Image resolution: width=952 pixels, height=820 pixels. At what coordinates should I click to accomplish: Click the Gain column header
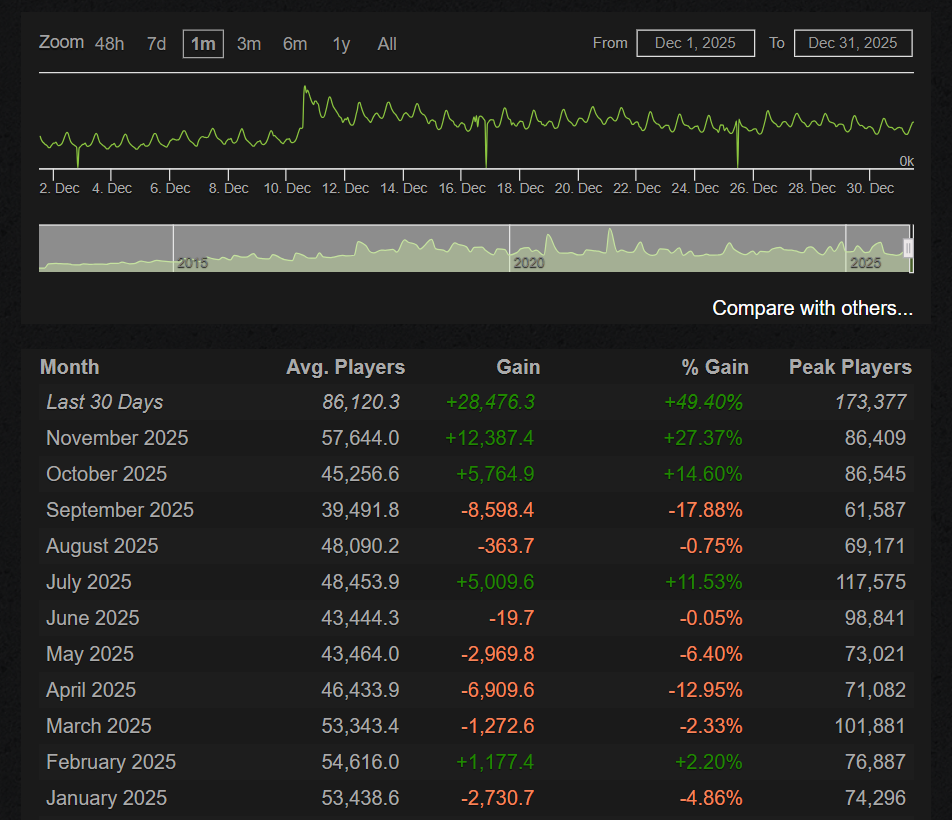pyautogui.click(x=518, y=367)
